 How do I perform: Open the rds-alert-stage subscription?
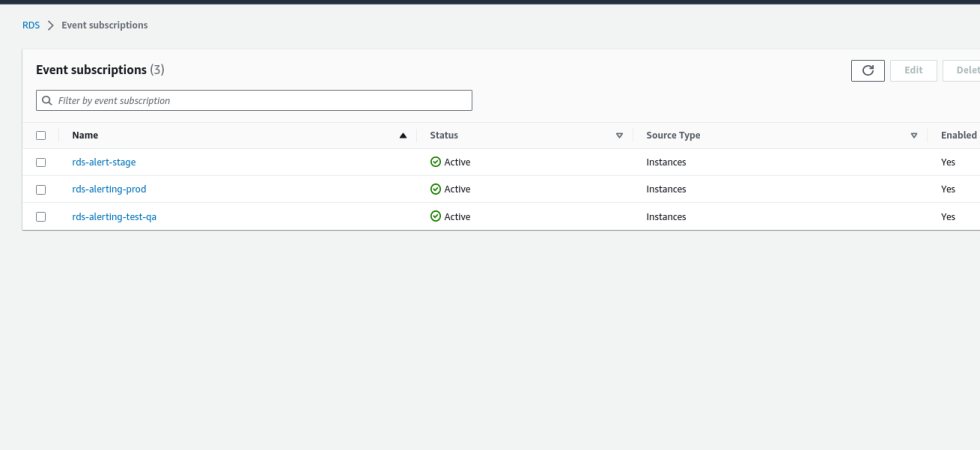(104, 162)
